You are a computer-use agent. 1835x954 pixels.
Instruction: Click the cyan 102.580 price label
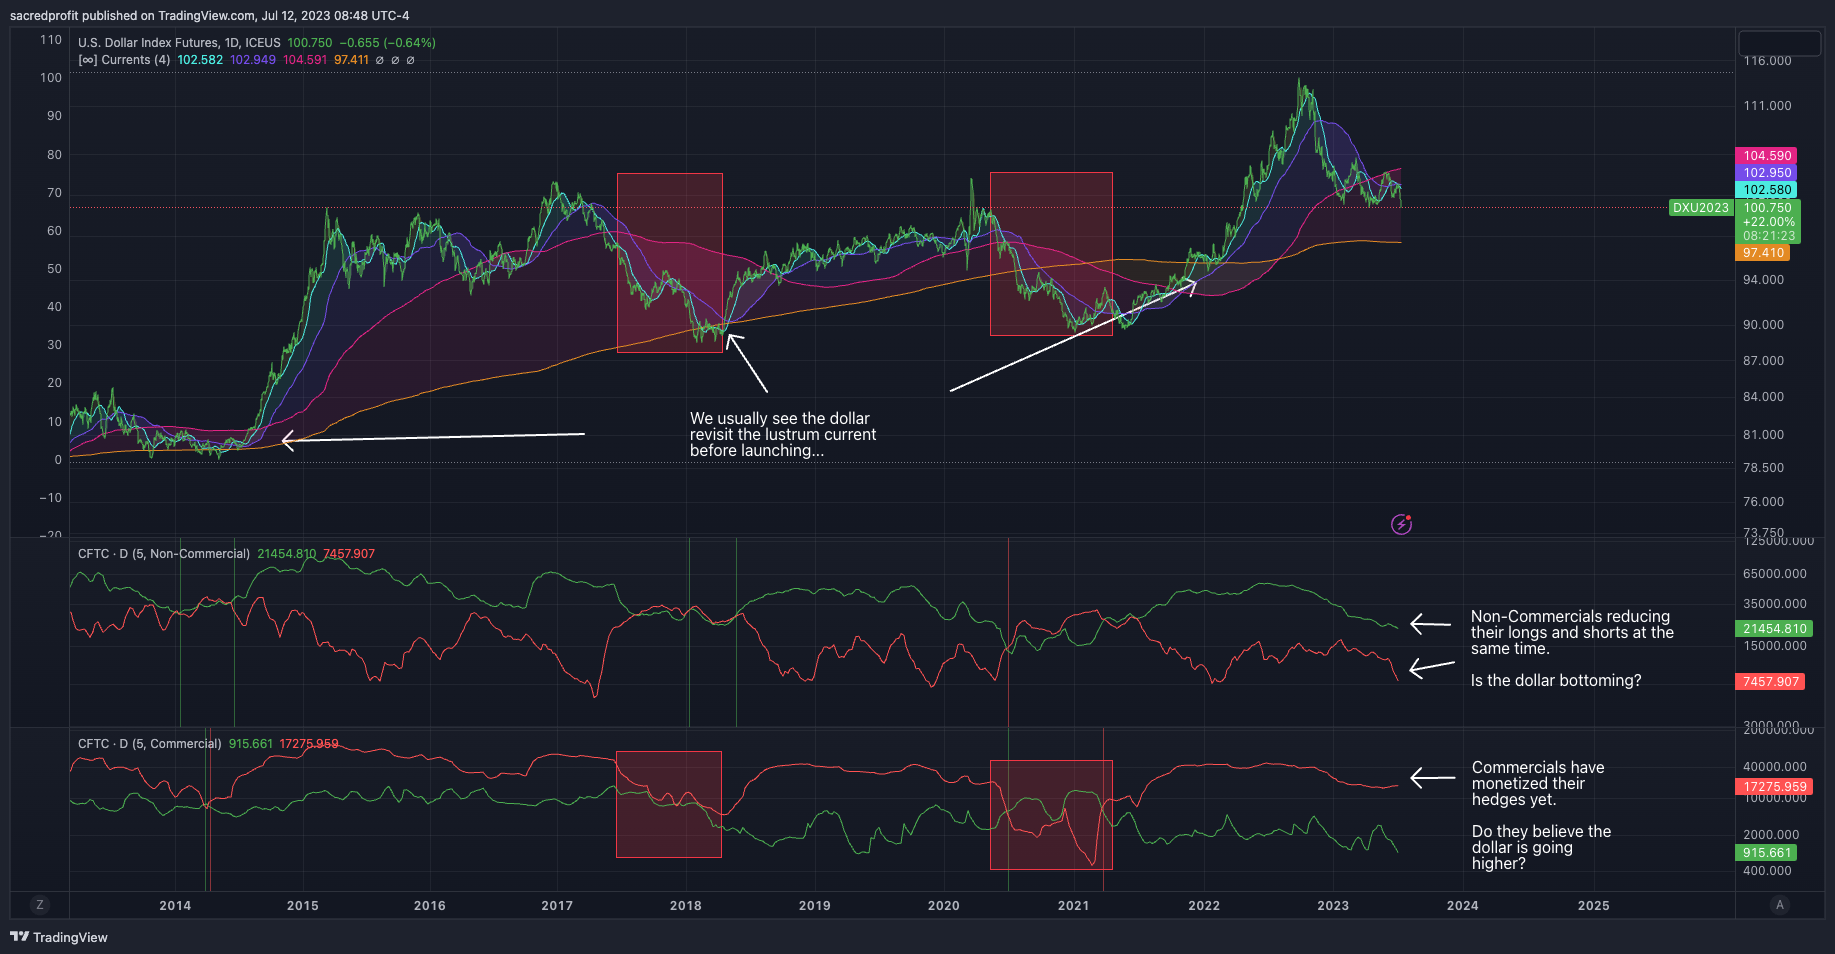pyautogui.click(x=1768, y=190)
